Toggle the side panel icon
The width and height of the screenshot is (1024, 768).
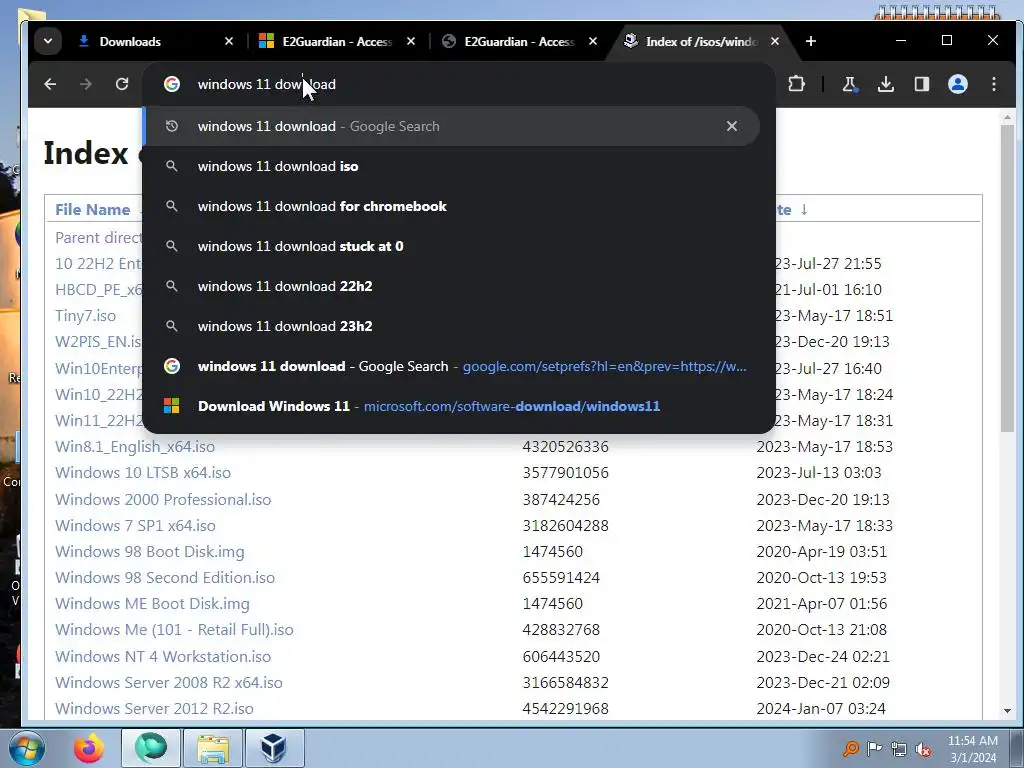click(x=921, y=84)
